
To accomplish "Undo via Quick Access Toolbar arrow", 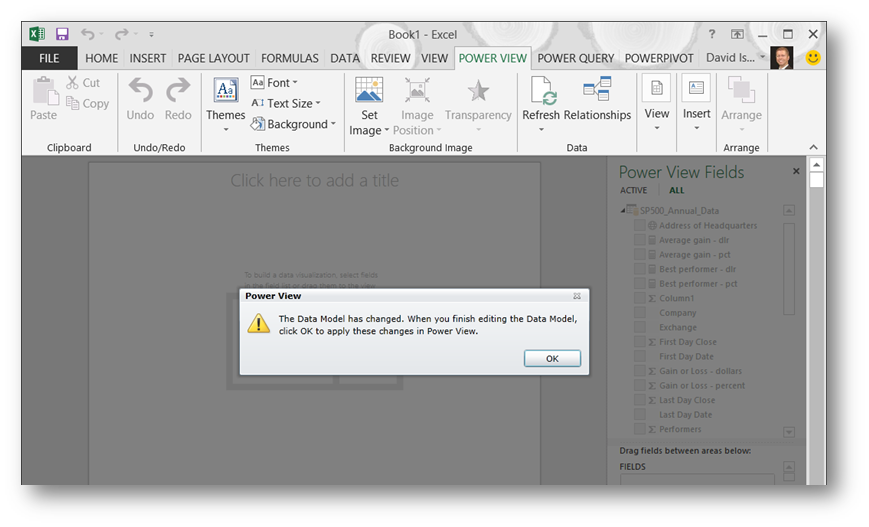I will pyautogui.click(x=88, y=34).
